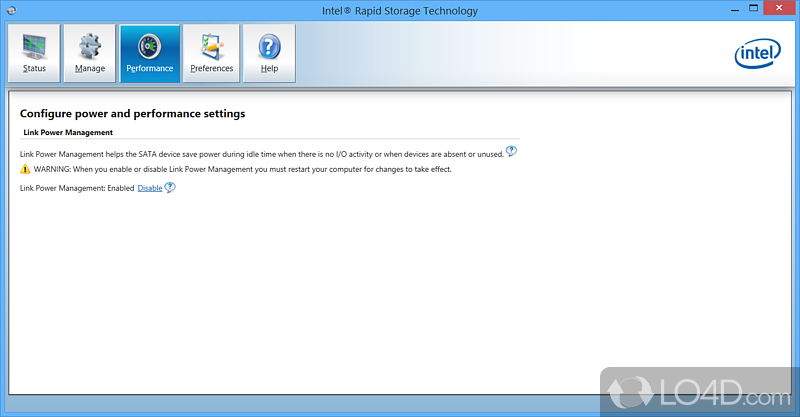This screenshot has height=417, width=800.
Task: Click the SATA idle power description text
Action: point(260,152)
